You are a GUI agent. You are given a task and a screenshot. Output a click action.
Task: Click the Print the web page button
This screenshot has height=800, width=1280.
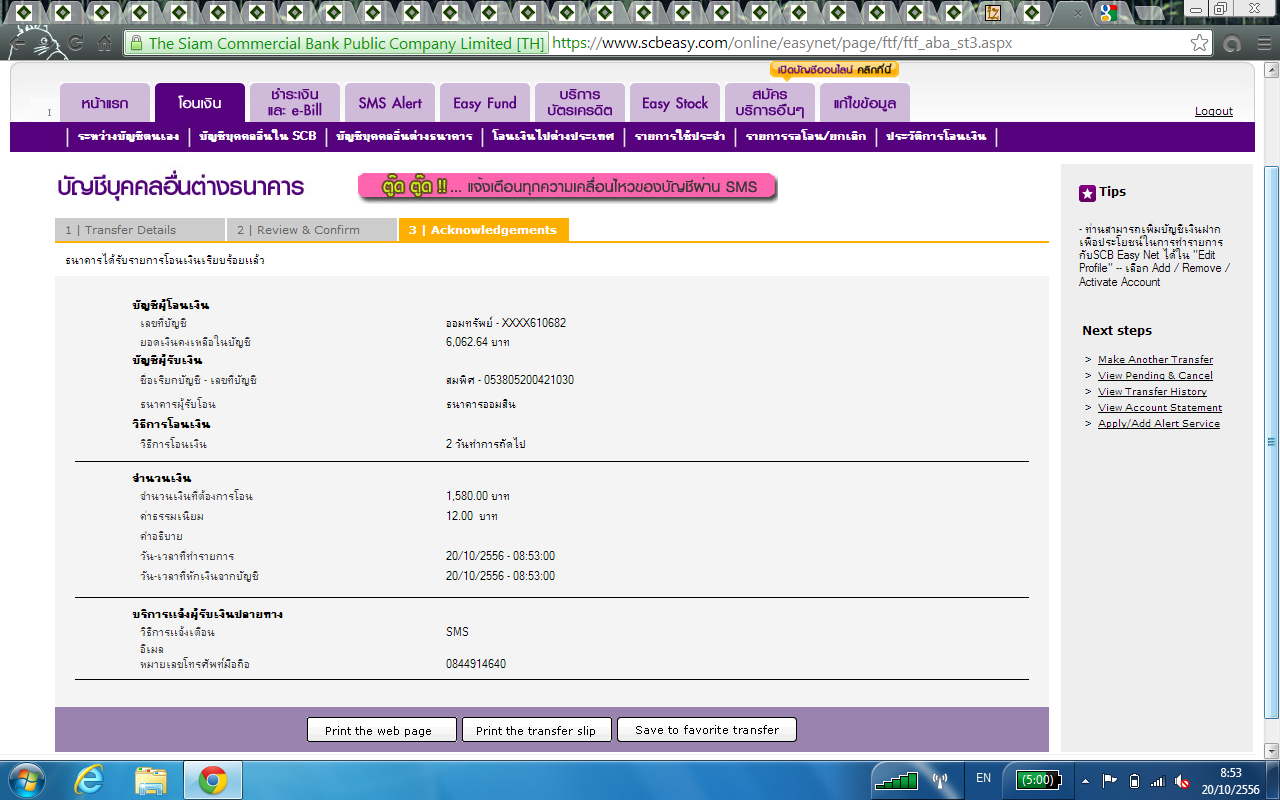[382, 730]
